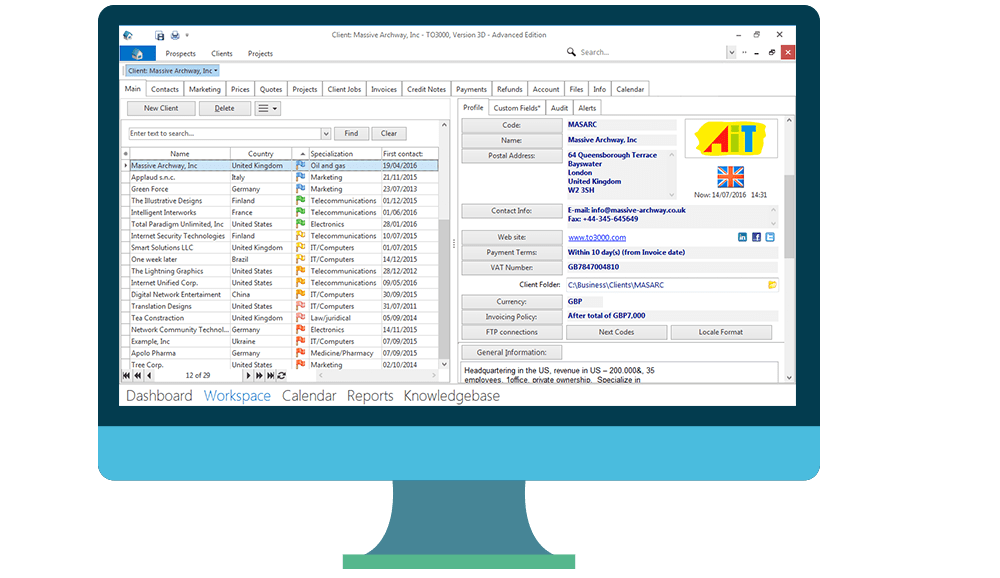Open the client's Facebook icon
The height and width of the screenshot is (578, 1000).
tap(757, 236)
